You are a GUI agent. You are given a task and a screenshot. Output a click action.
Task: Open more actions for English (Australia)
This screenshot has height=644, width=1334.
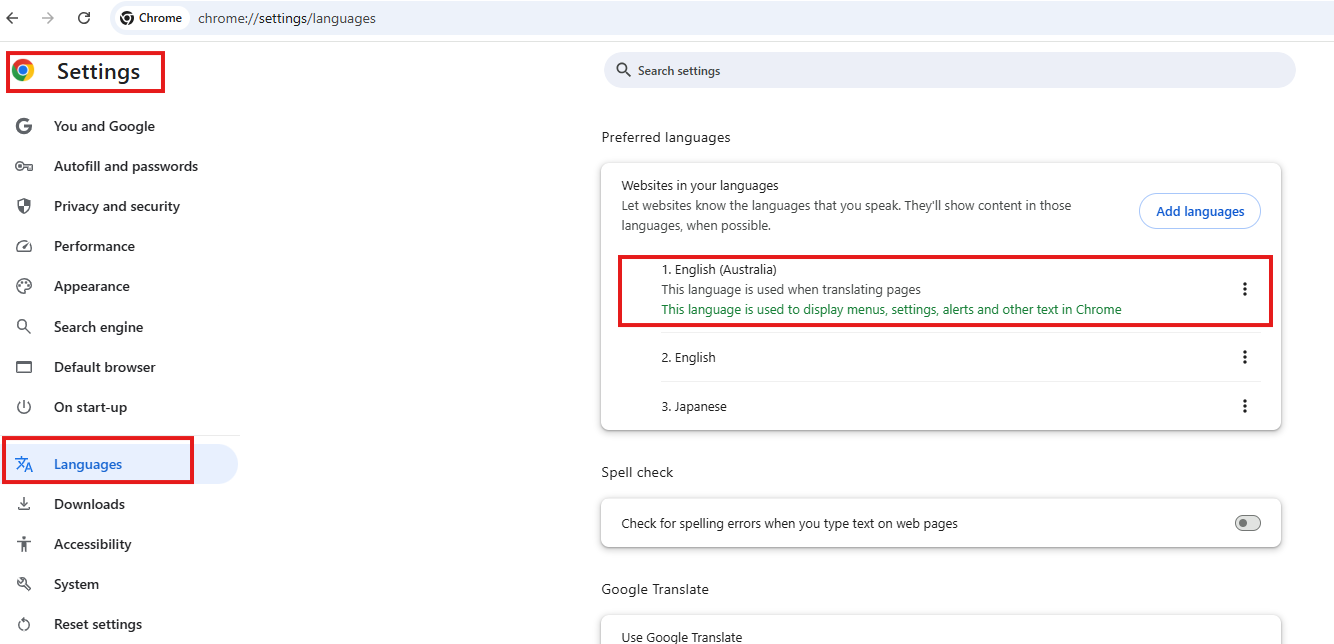(x=1244, y=289)
